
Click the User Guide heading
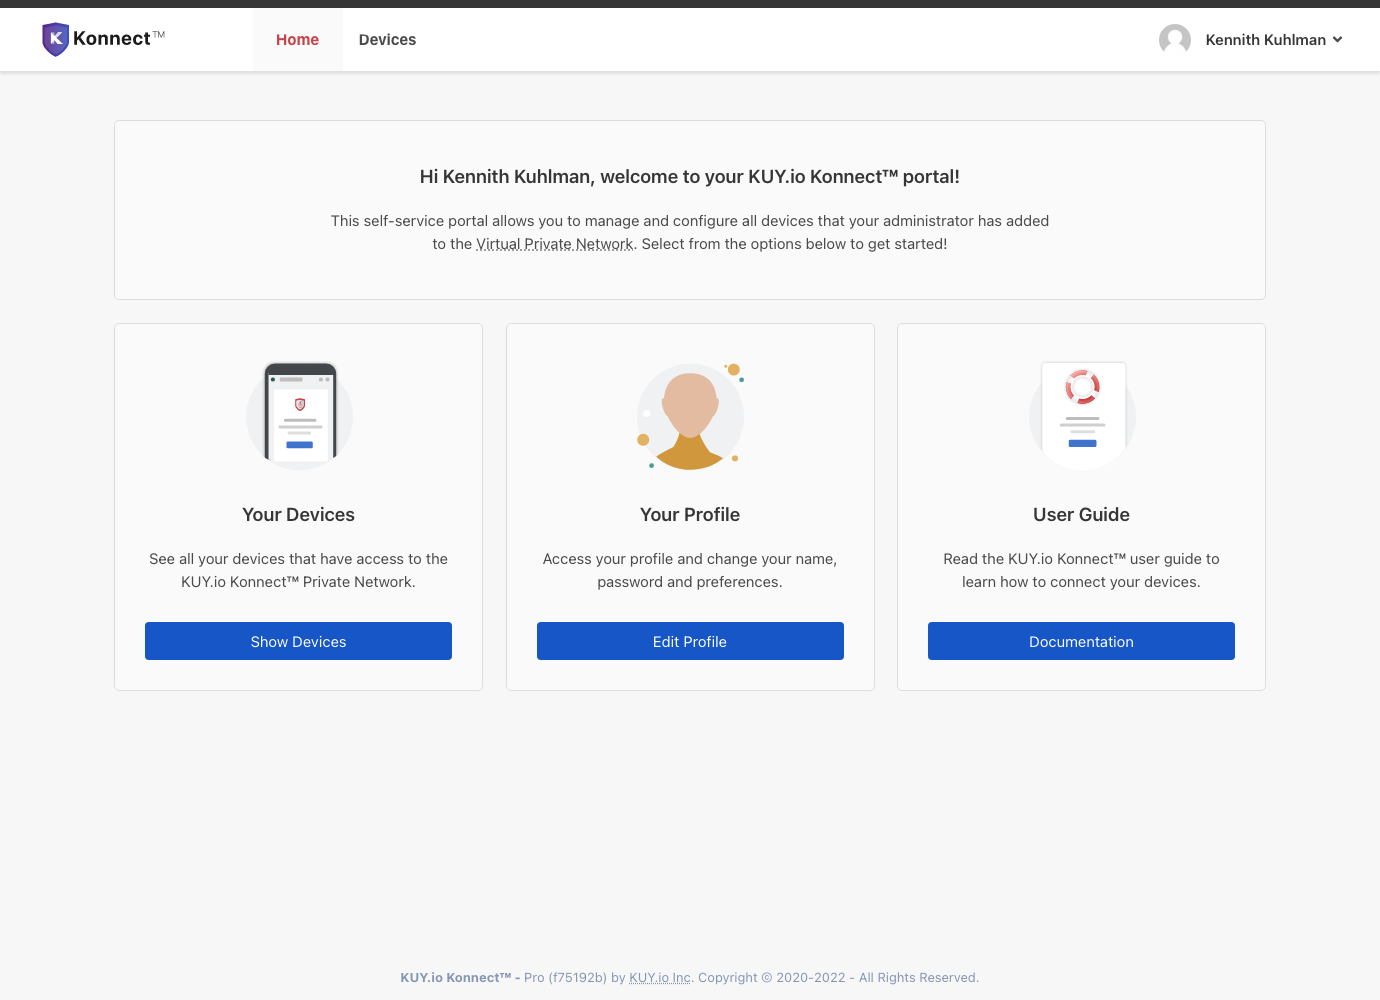point(1081,515)
